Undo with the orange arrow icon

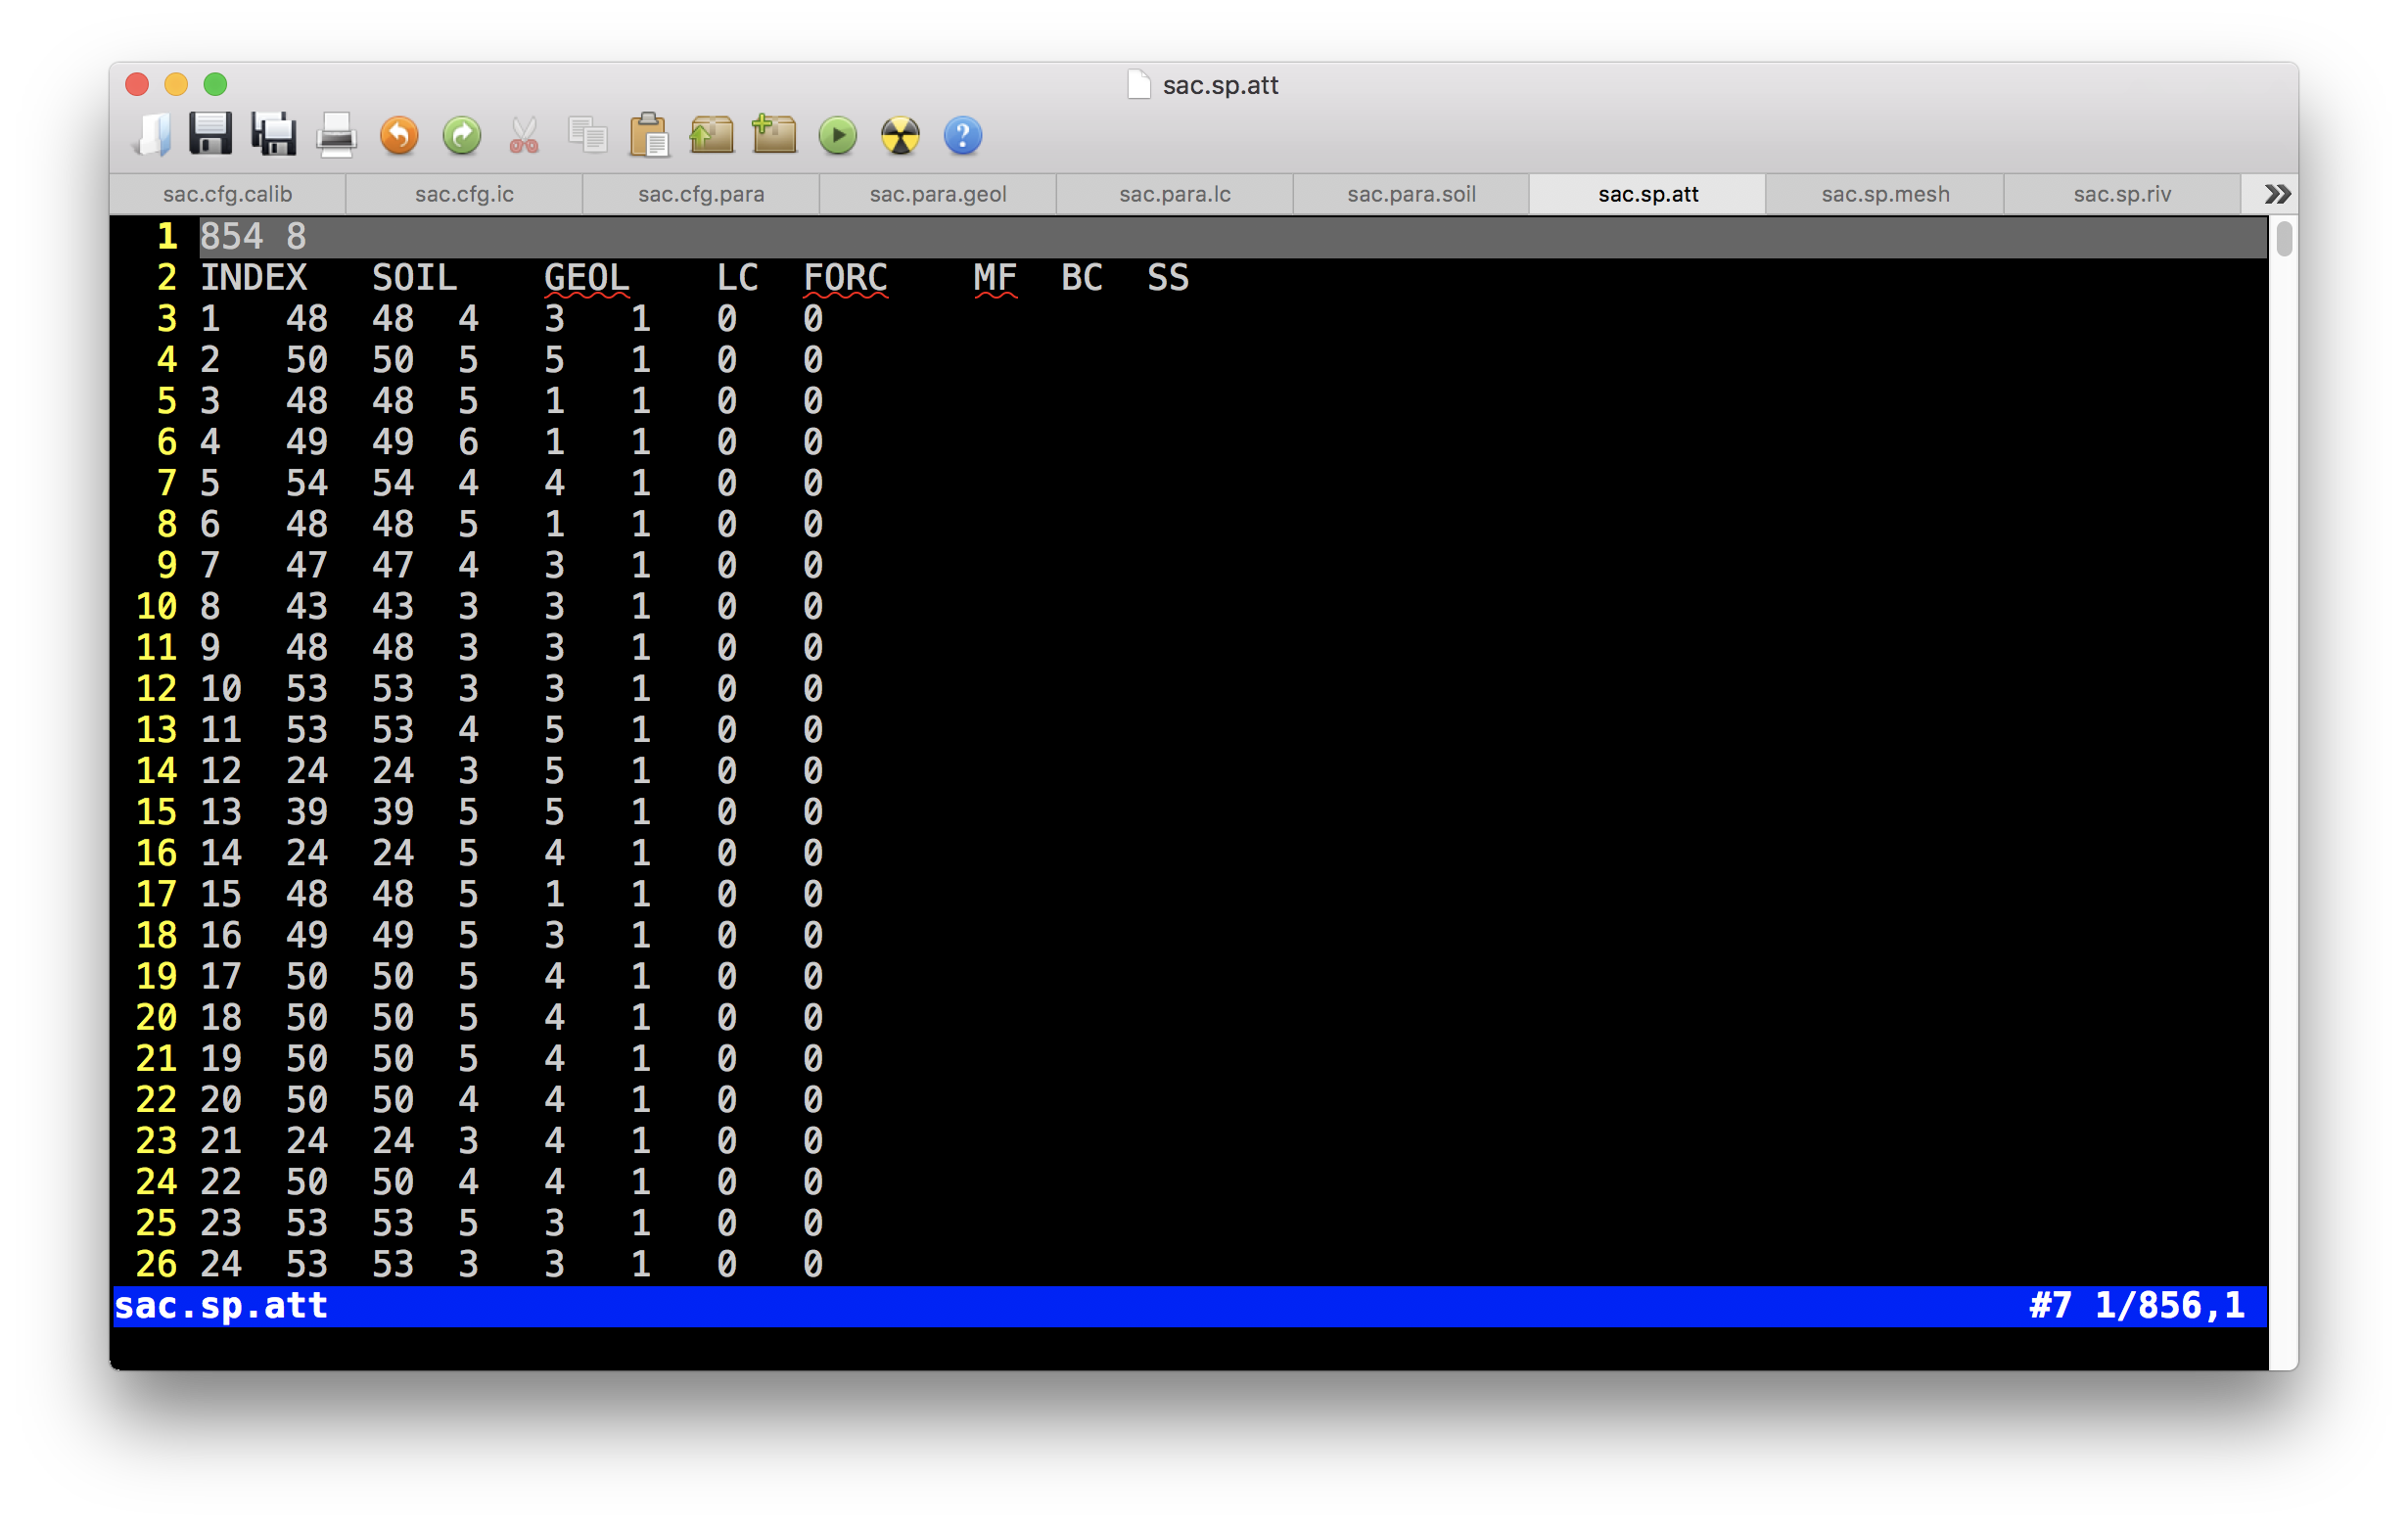tap(399, 135)
